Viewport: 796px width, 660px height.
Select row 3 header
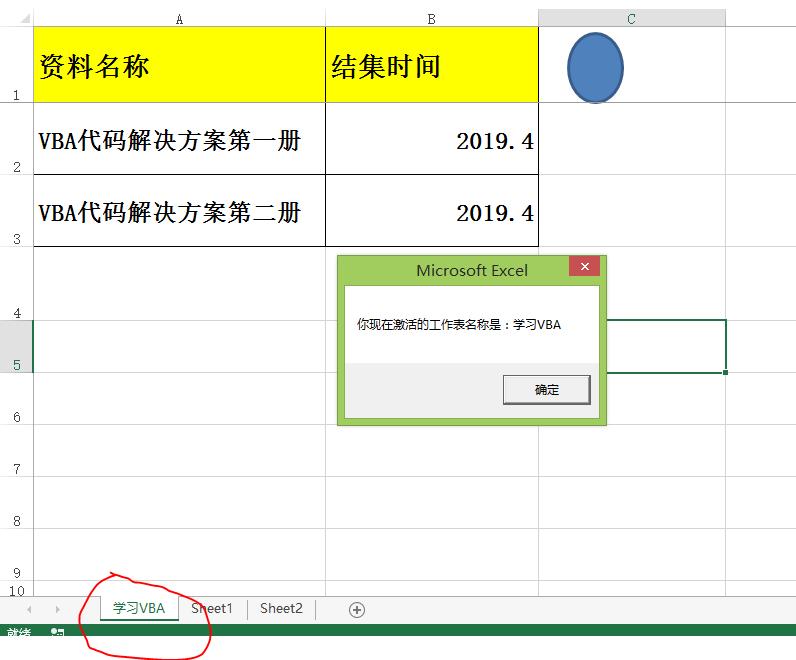coord(16,211)
